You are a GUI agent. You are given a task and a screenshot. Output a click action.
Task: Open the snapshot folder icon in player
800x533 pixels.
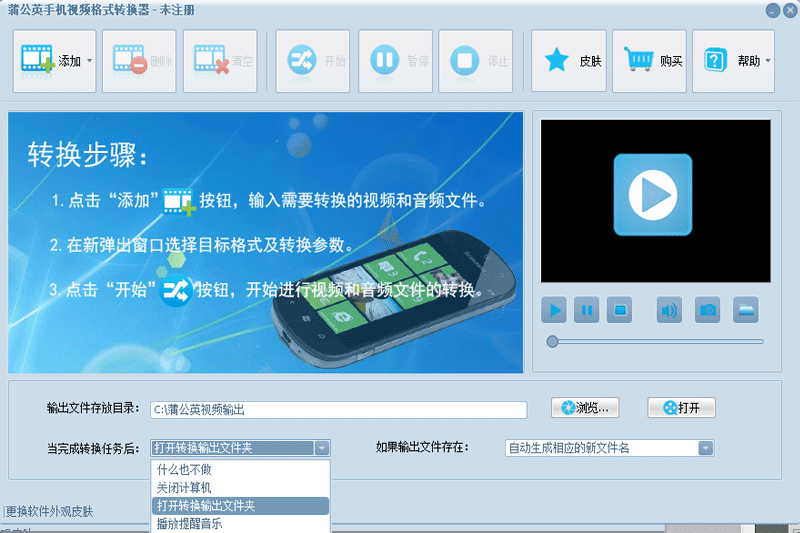point(746,310)
